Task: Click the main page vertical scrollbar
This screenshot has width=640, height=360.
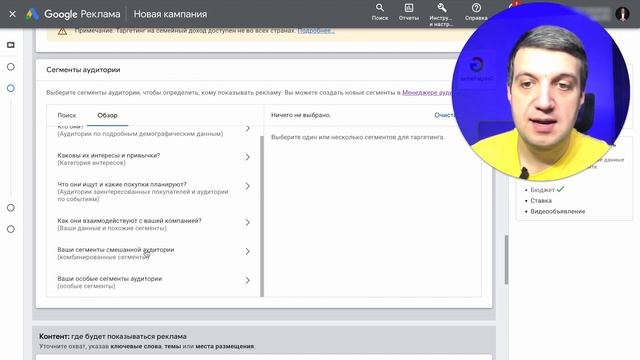Action: pyautogui.click(x=506, y=260)
